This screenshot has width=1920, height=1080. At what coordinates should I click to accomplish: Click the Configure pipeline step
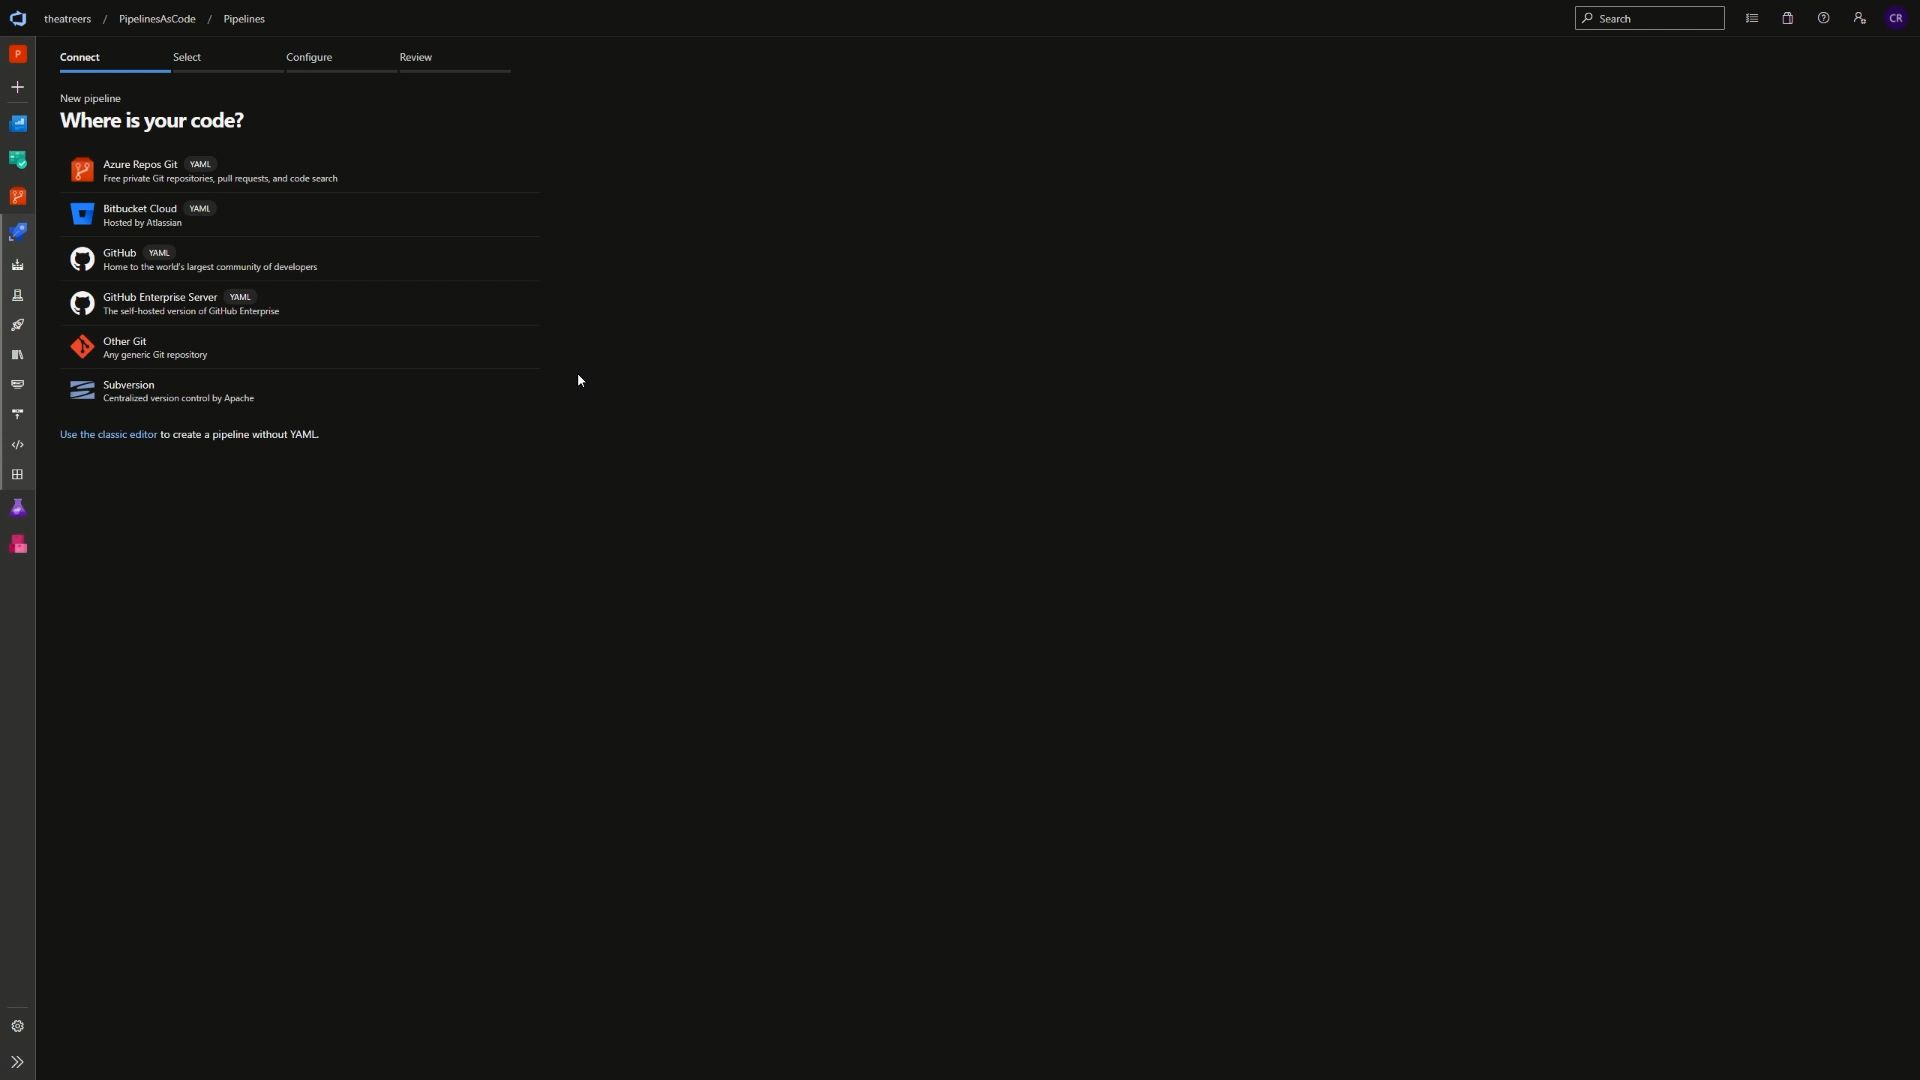(309, 57)
